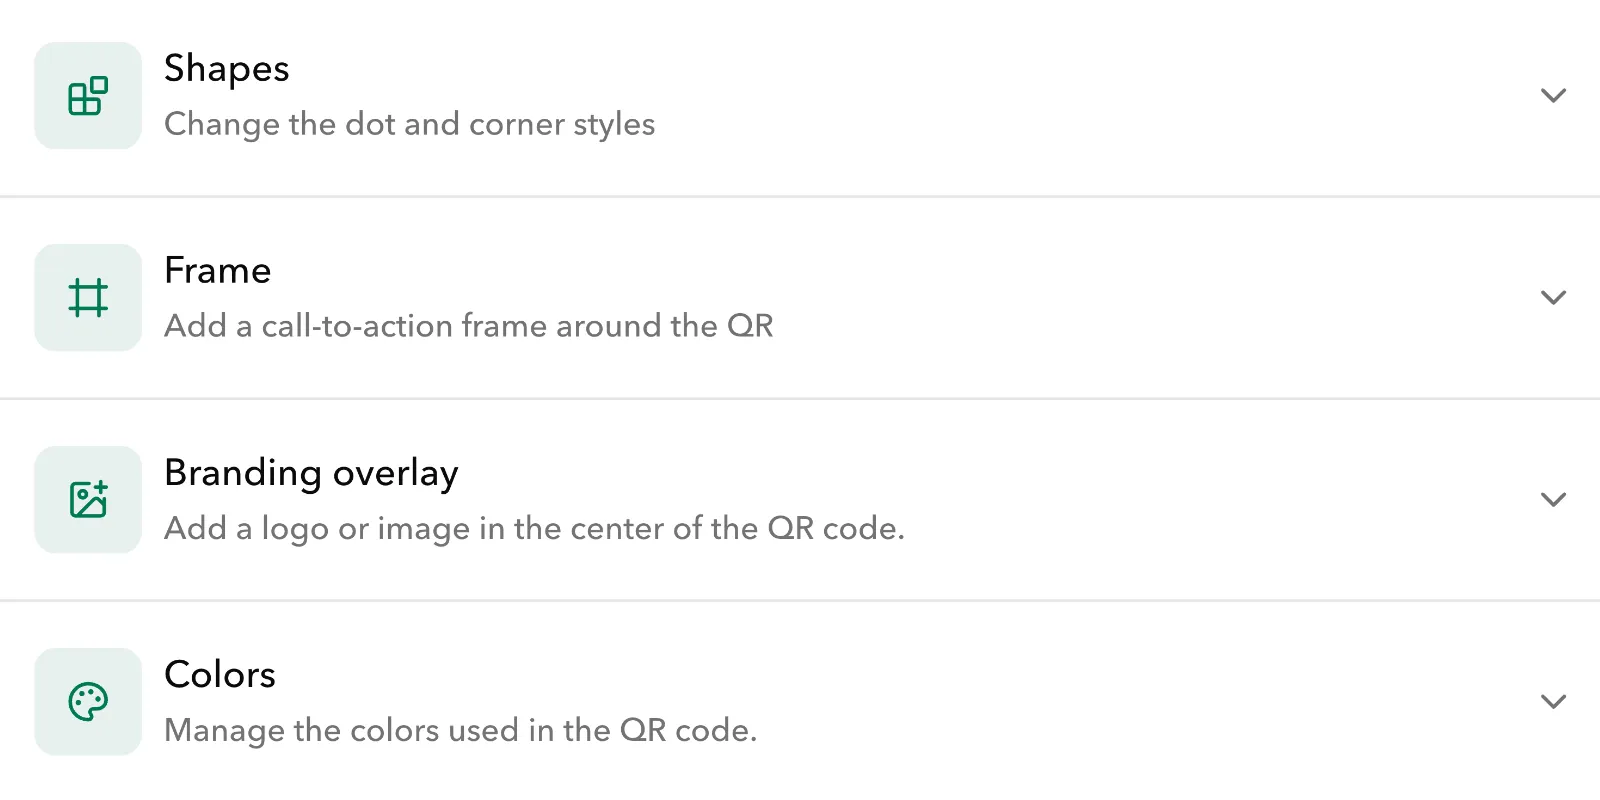The width and height of the screenshot is (1600, 800).
Task: Click empty space in Branding overlay row
Action: pos(1200,500)
